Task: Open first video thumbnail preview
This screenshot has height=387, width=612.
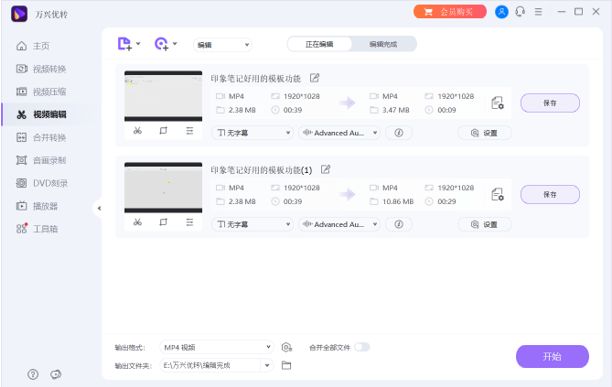Action: tap(163, 96)
